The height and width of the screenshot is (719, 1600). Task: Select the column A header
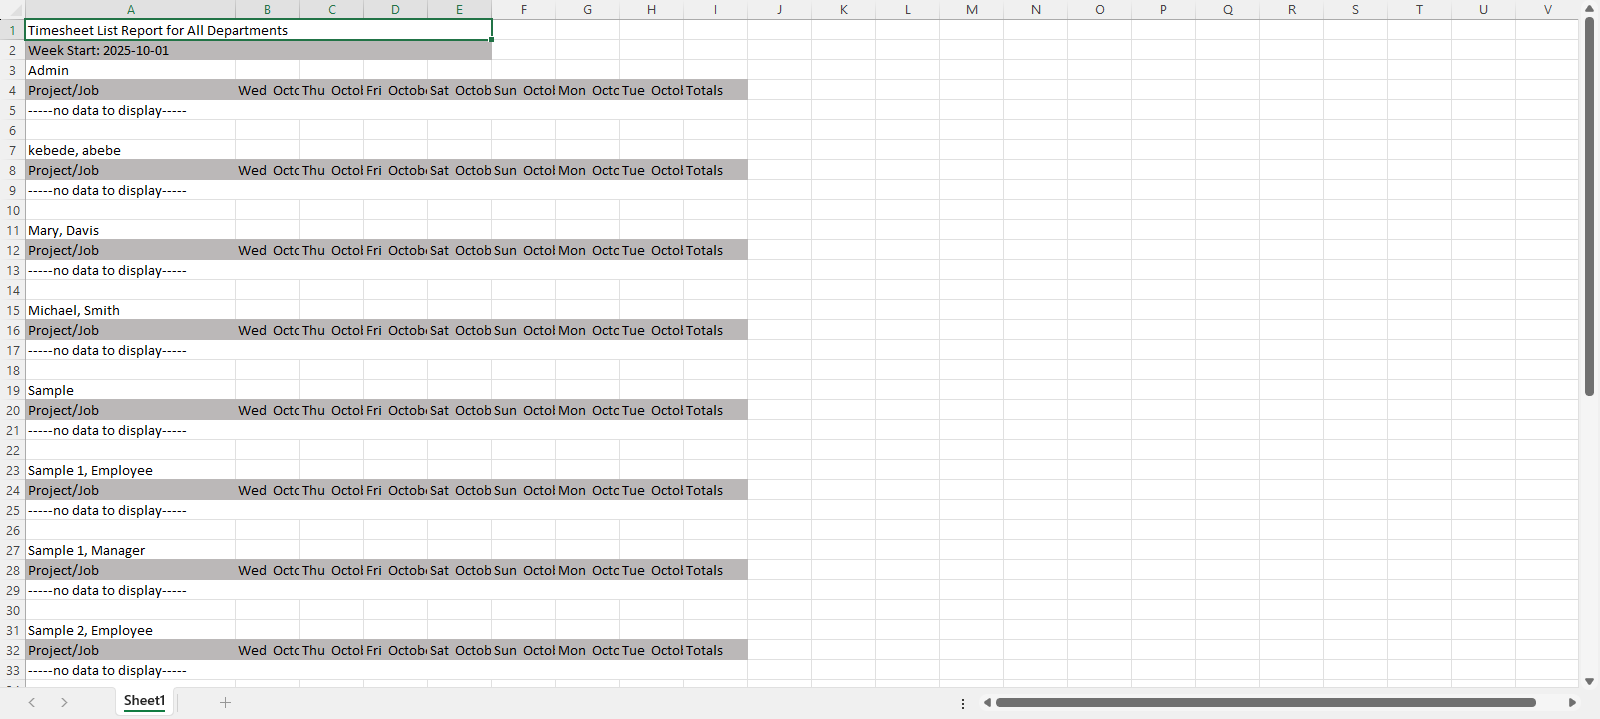click(130, 9)
